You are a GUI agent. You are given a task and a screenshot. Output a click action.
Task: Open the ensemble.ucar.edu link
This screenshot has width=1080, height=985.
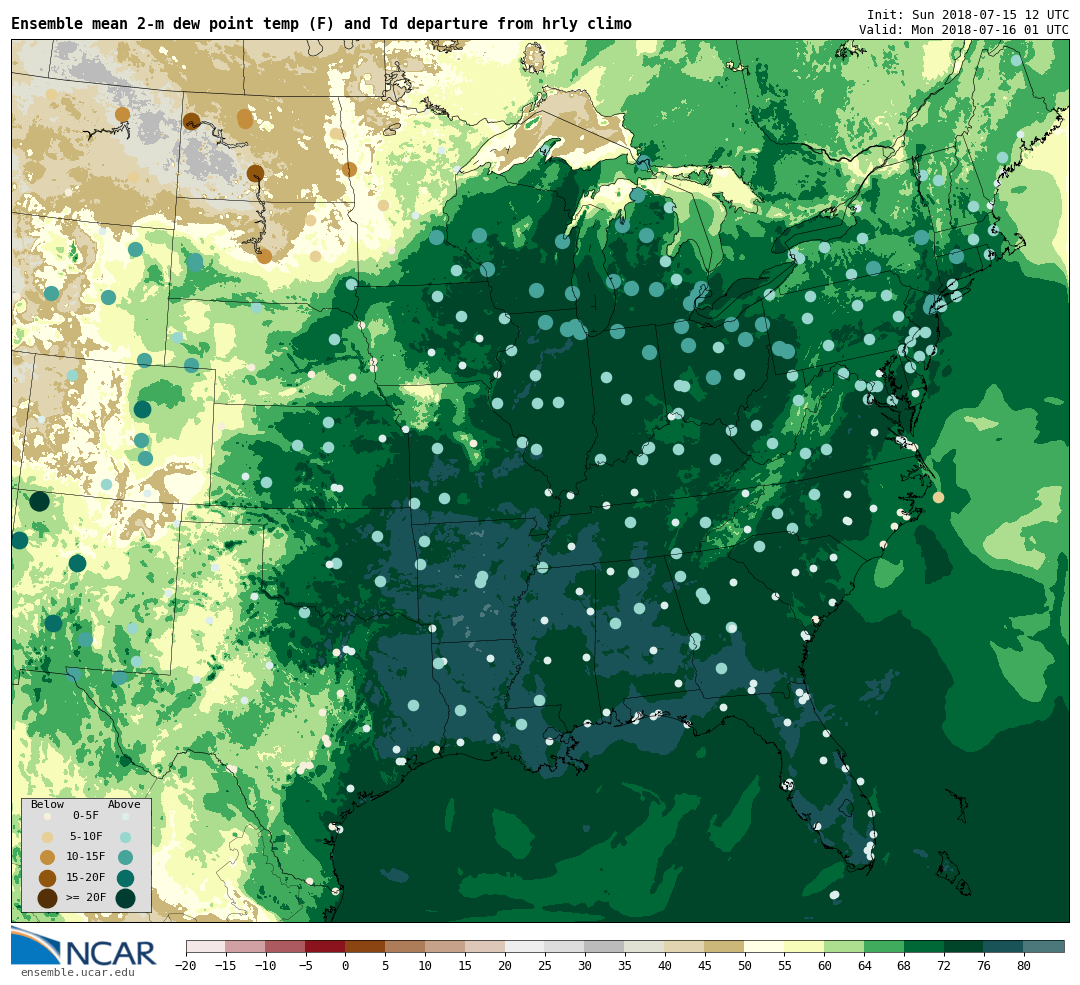point(78,973)
